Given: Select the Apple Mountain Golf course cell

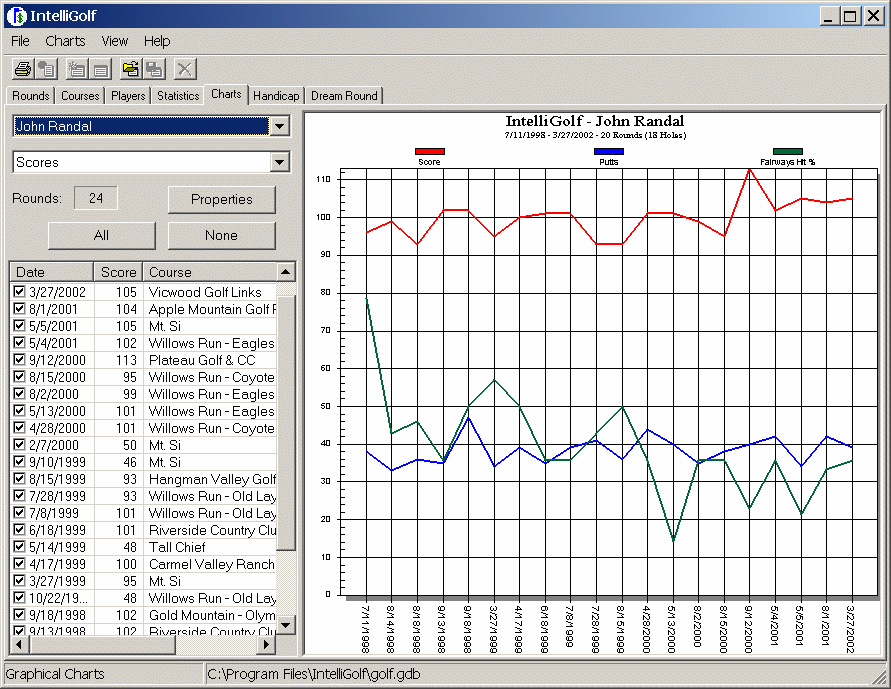Looking at the screenshot, I should click(x=212, y=309).
